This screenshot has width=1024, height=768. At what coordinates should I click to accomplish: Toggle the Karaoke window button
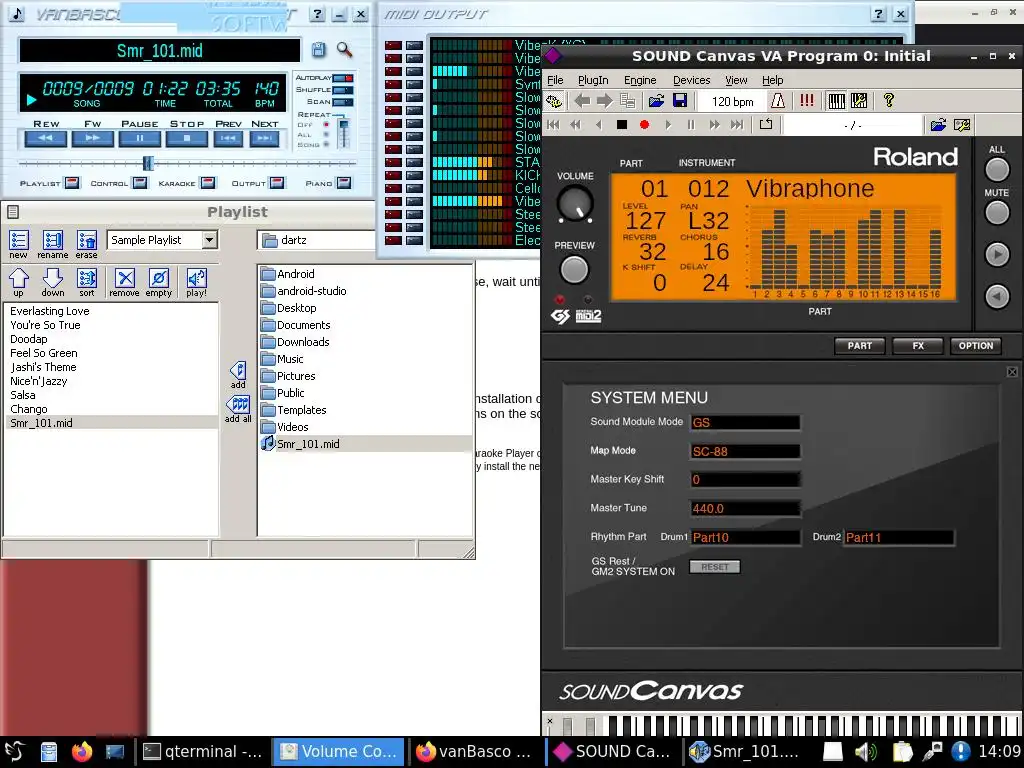pos(208,183)
